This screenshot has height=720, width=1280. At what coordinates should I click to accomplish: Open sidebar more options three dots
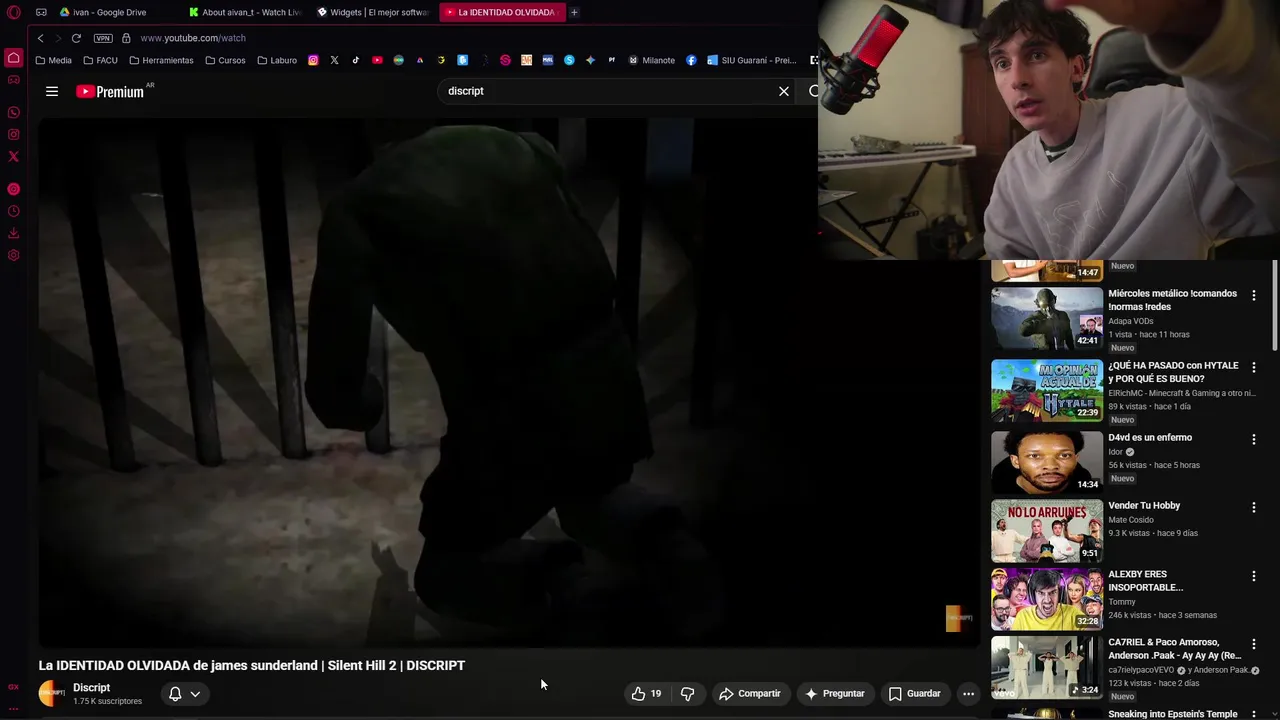click(13, 708)
